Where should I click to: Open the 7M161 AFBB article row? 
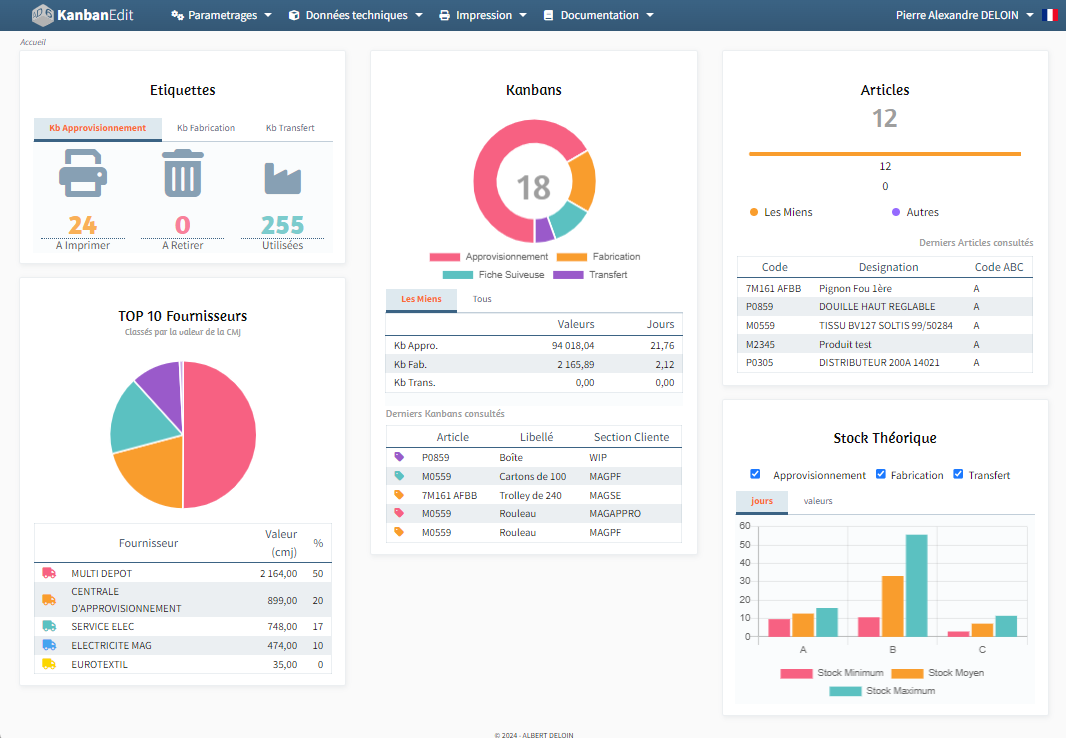773,288
